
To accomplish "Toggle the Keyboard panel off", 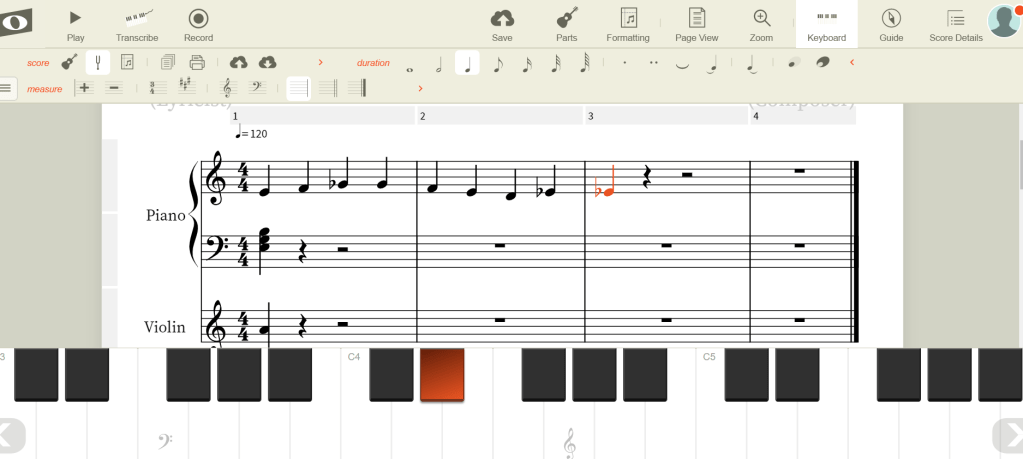I will (x=826, y=24).
